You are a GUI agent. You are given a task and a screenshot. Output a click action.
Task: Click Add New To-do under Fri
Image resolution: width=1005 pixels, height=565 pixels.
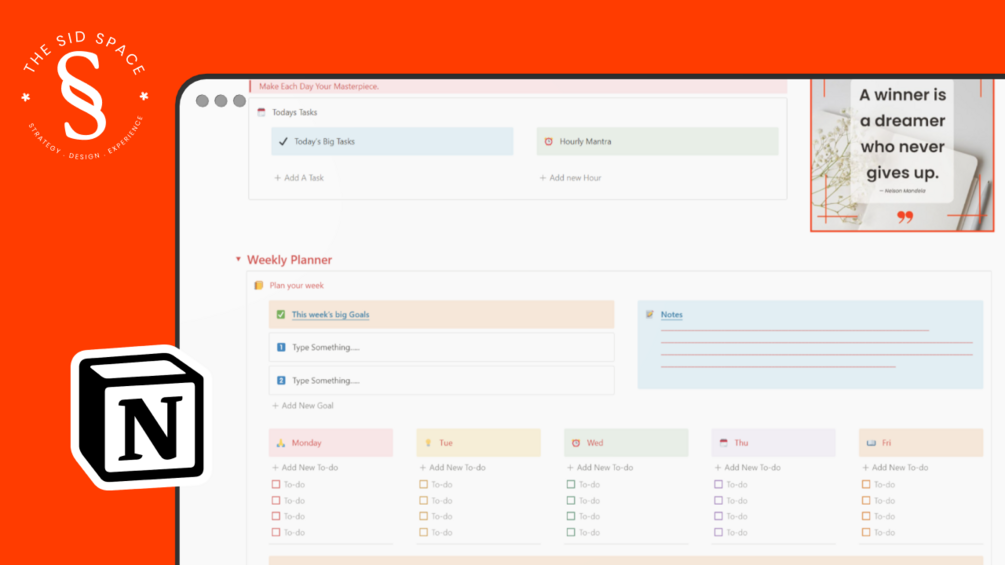coord(895,468)
